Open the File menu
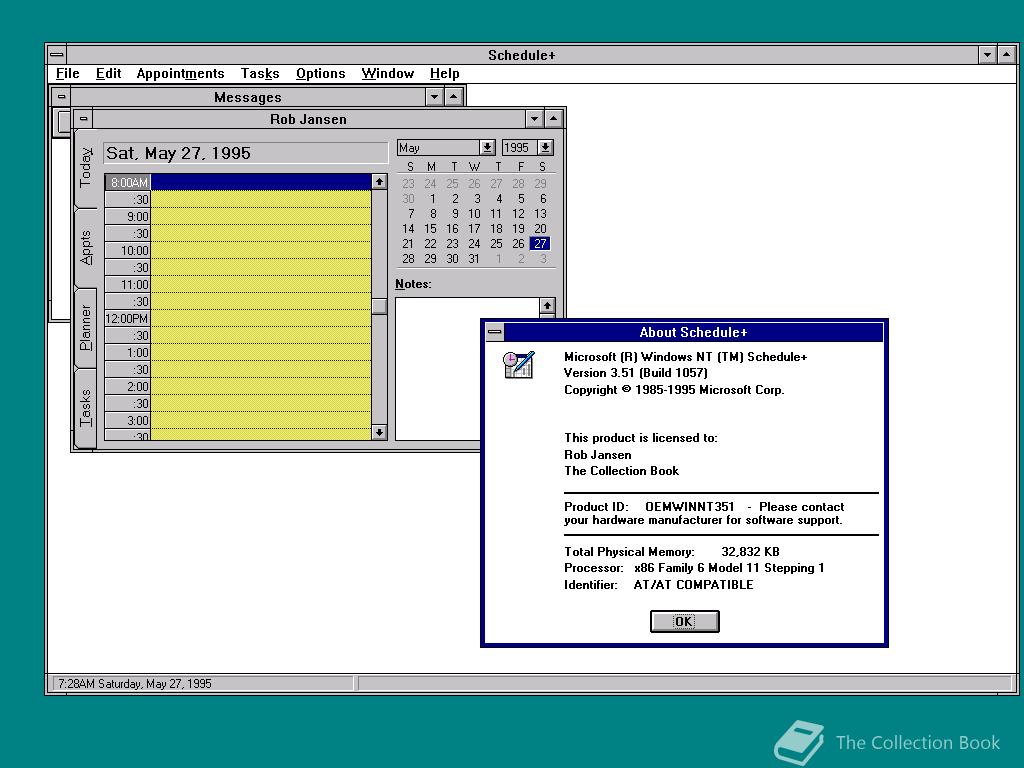The width and height of the screenshot is (1024, 768). point(68,73)
